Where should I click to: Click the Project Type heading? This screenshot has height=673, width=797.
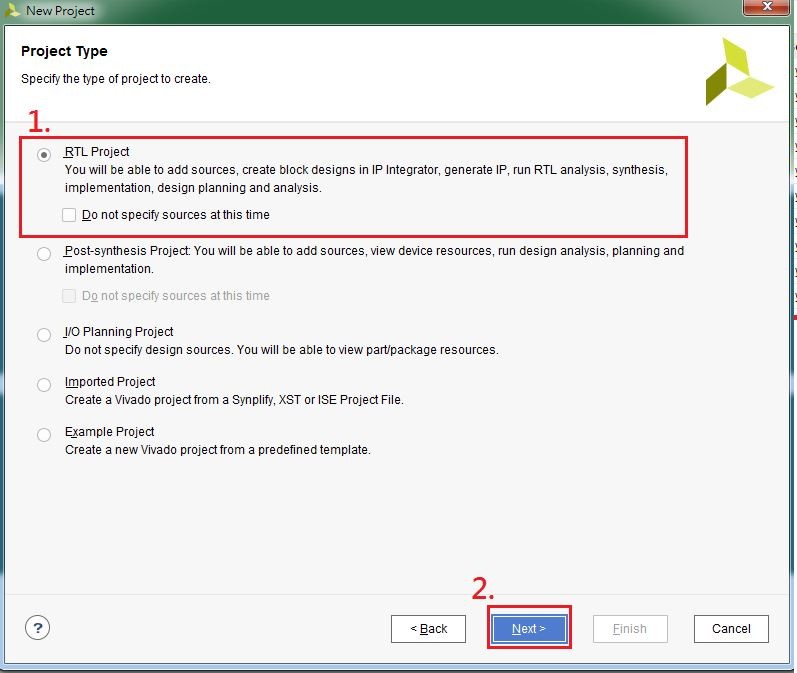64,51
